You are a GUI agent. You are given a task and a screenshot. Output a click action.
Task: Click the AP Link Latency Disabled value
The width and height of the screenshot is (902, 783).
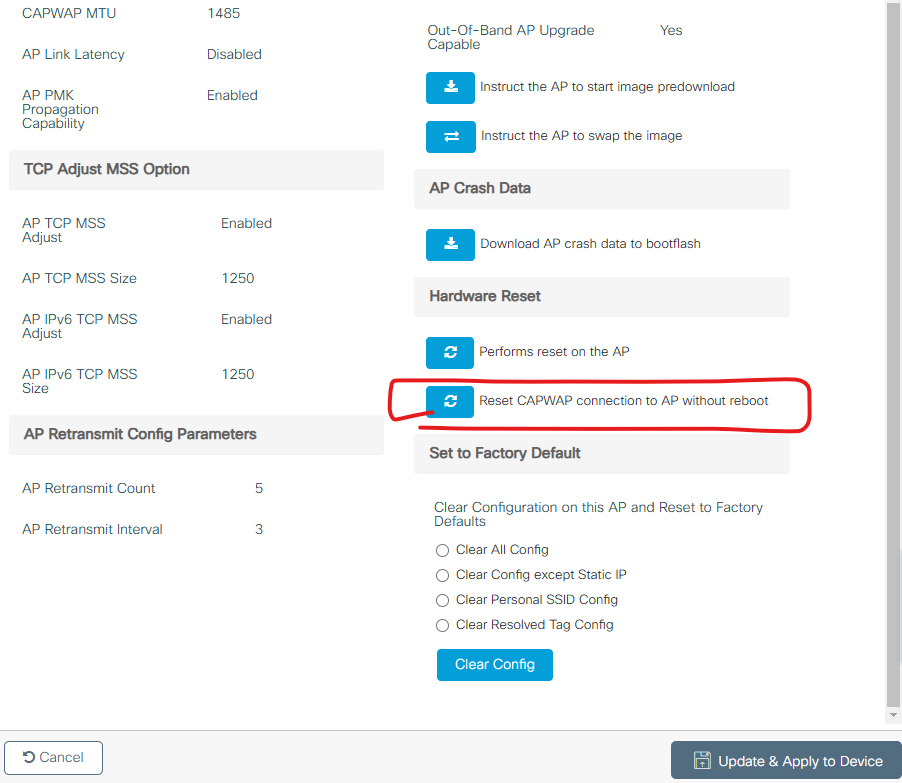pyautogui.click(x=234, y=54)
